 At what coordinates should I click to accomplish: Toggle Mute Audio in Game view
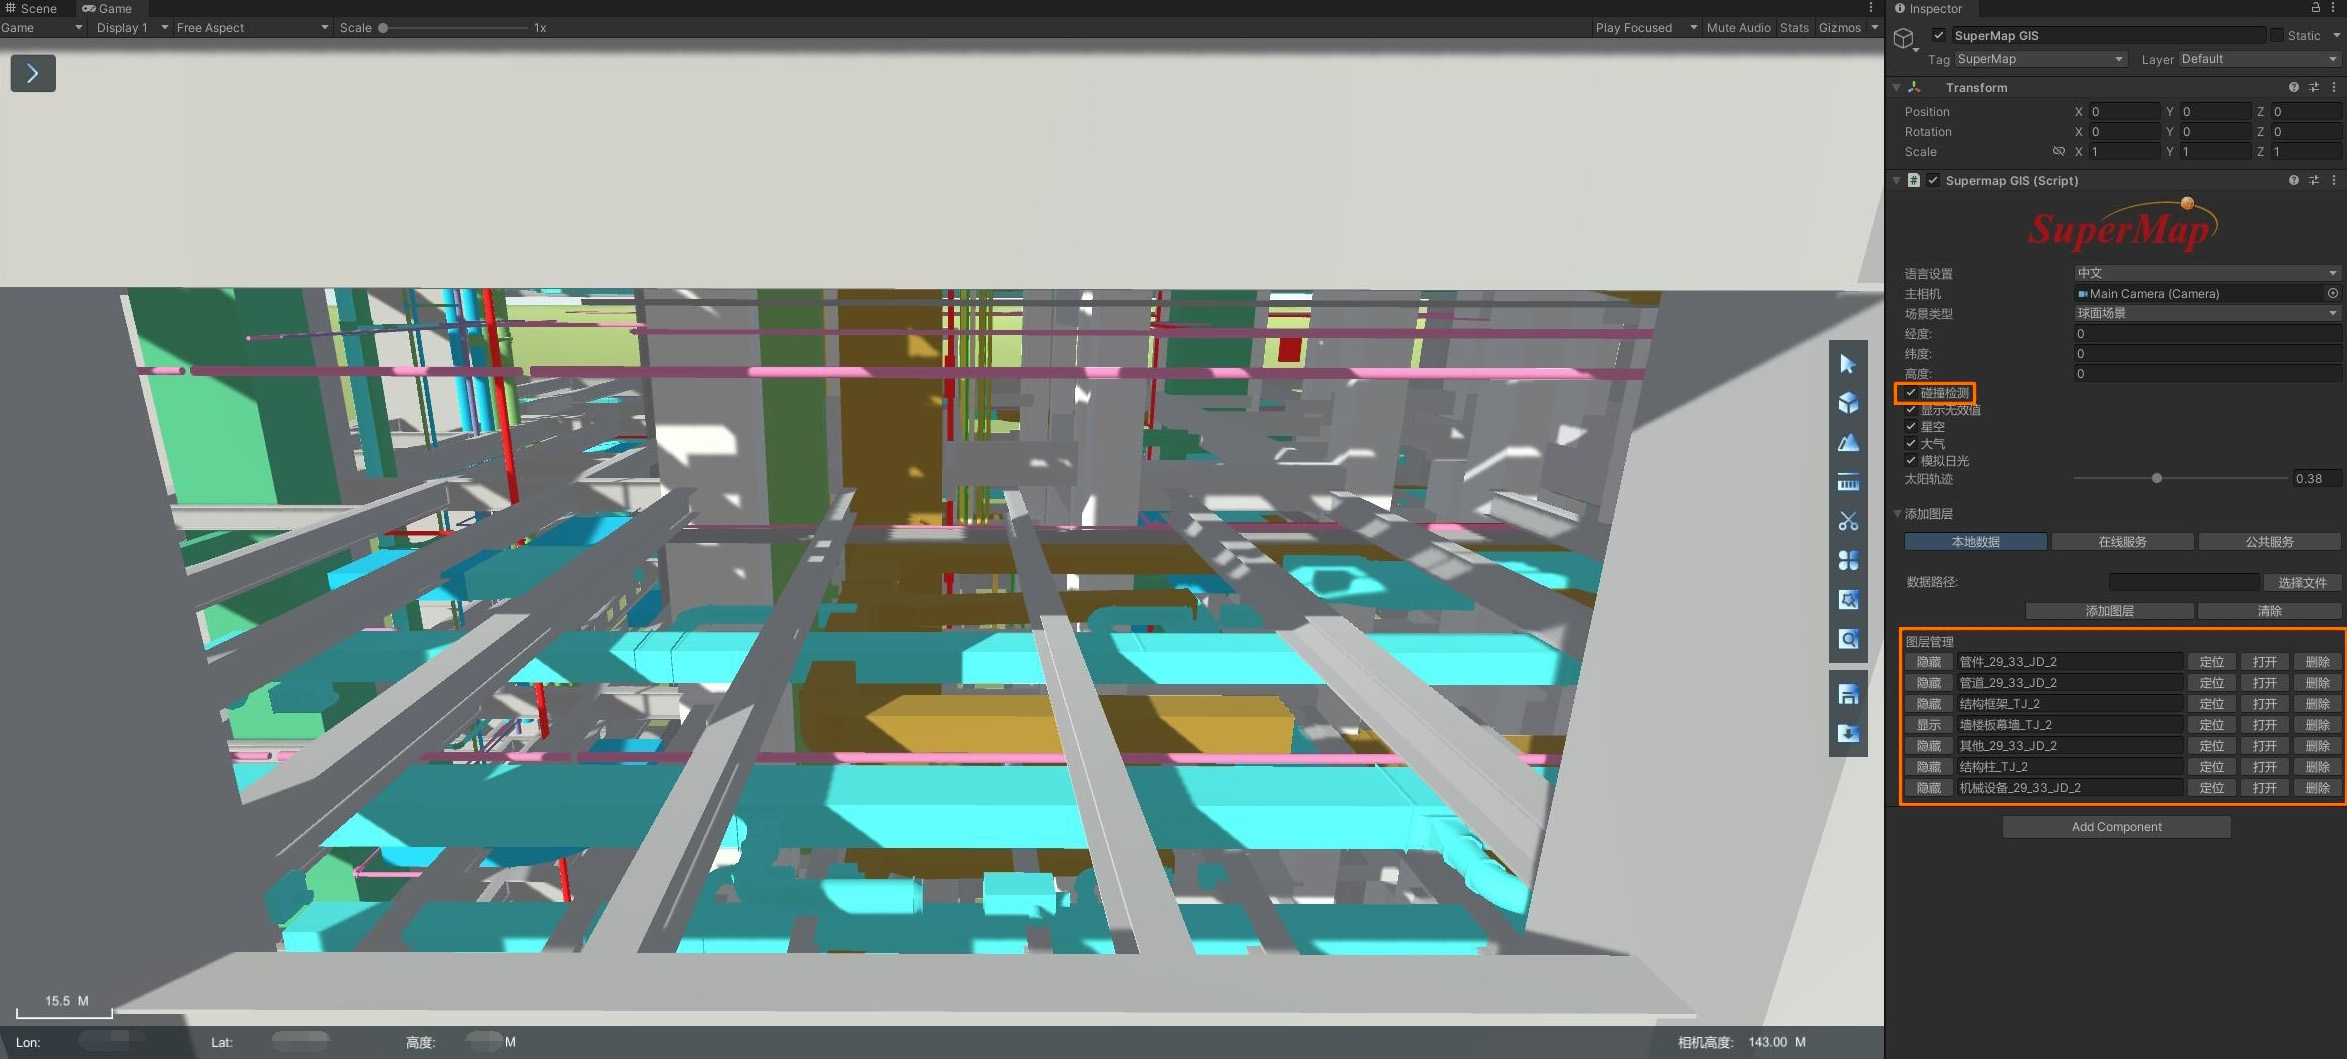point(1738,28)
